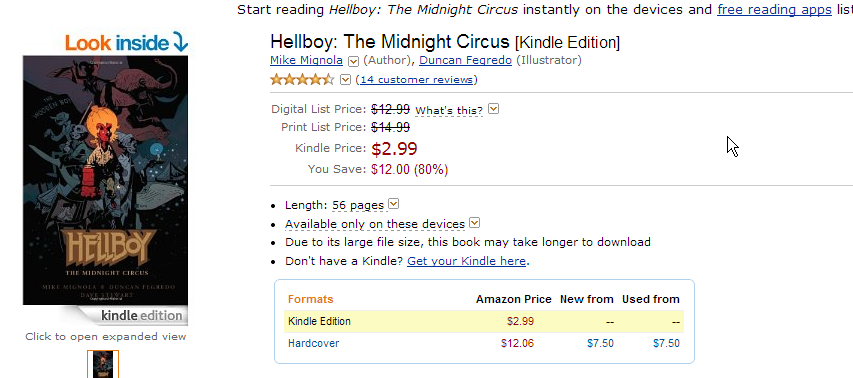Expand Available only on these devices arrow
Image resolution: width=853 pixels, height=378 pixels.
point(474,223)
